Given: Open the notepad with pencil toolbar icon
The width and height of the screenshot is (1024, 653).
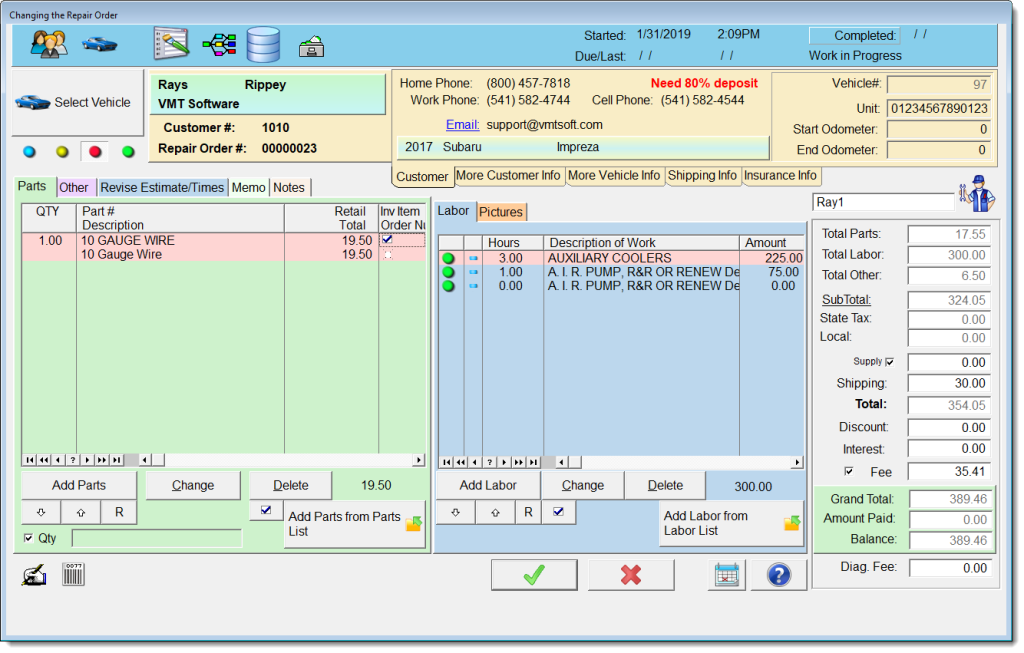Looking at the screenshot, I should tap(171, 44).
